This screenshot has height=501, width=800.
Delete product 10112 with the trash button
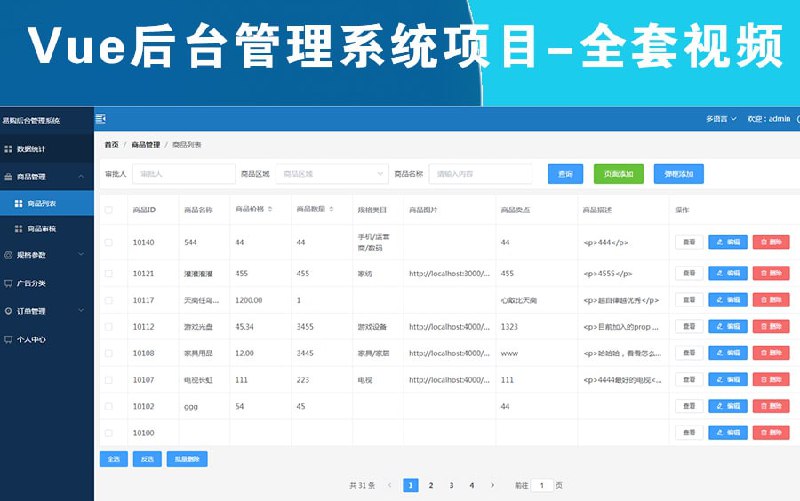pyautogui.click(x=771, y=326)
